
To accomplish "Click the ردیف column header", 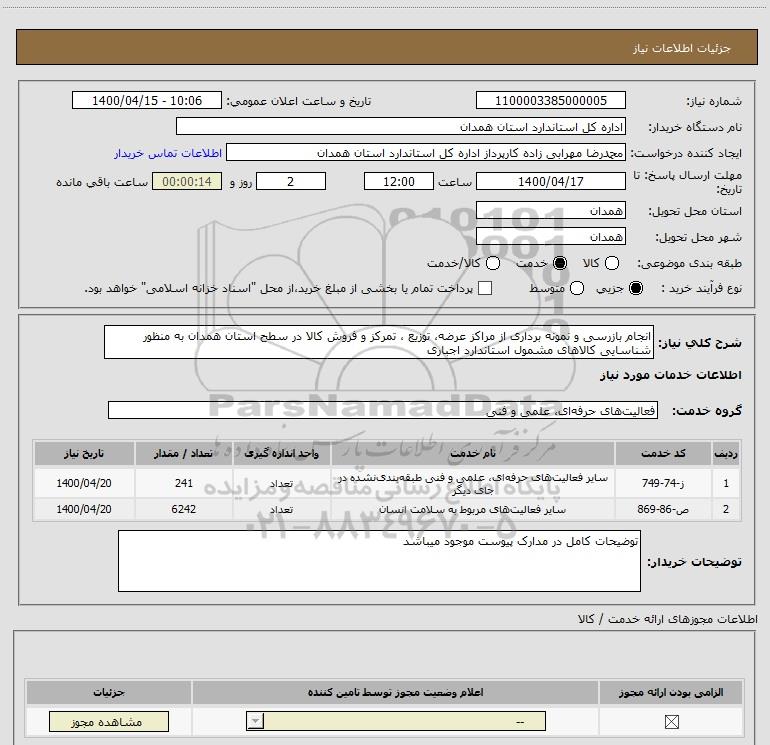I will [726, 453].
